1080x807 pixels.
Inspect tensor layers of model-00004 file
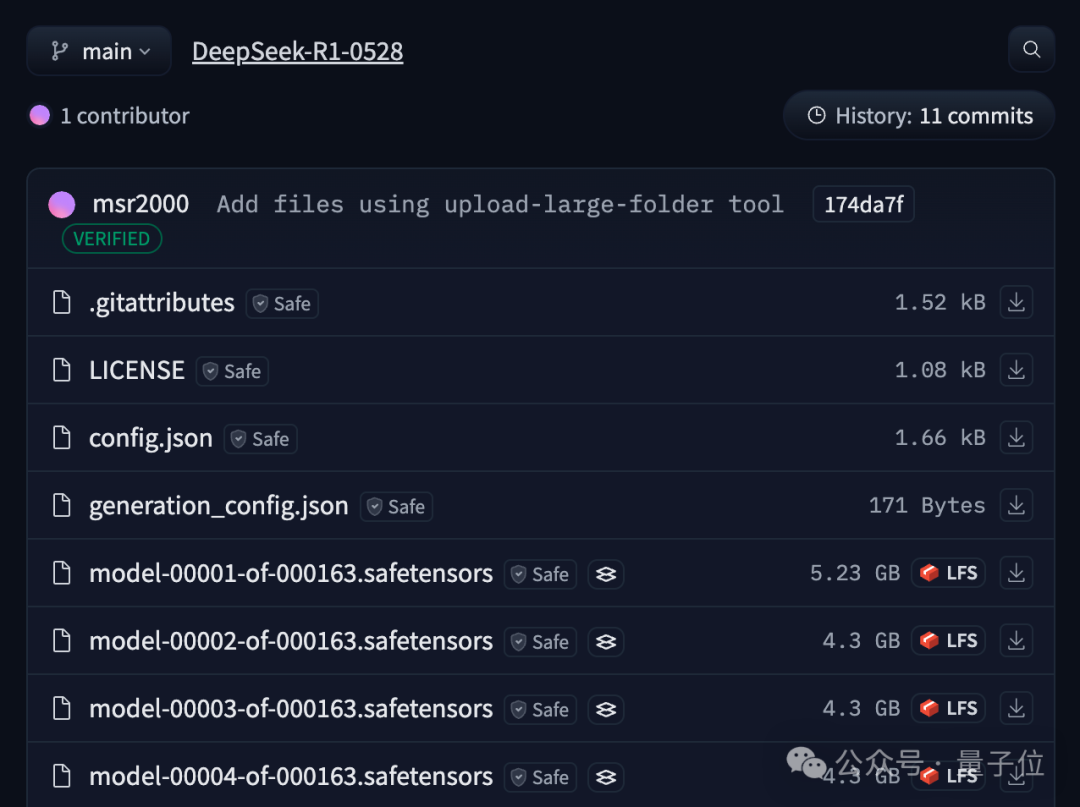606,777
